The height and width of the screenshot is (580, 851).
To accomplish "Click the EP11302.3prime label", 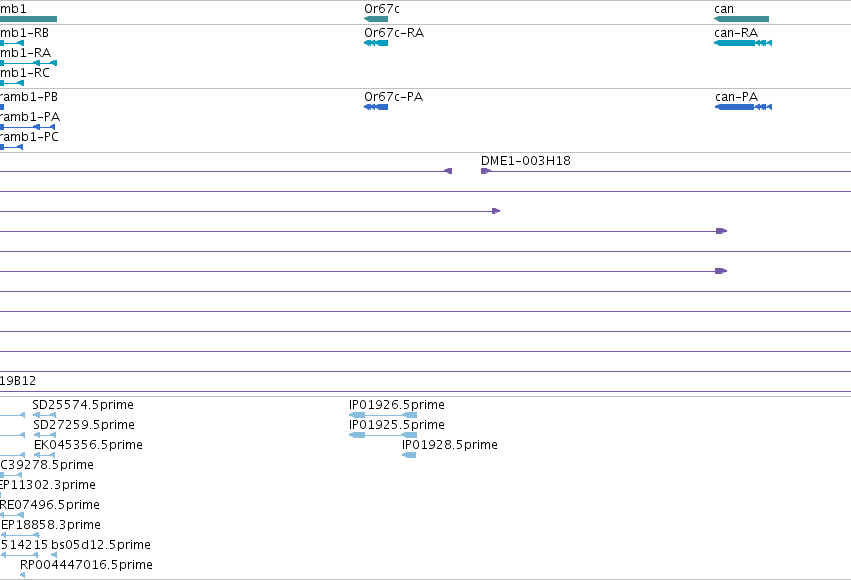I will [48, 485].
